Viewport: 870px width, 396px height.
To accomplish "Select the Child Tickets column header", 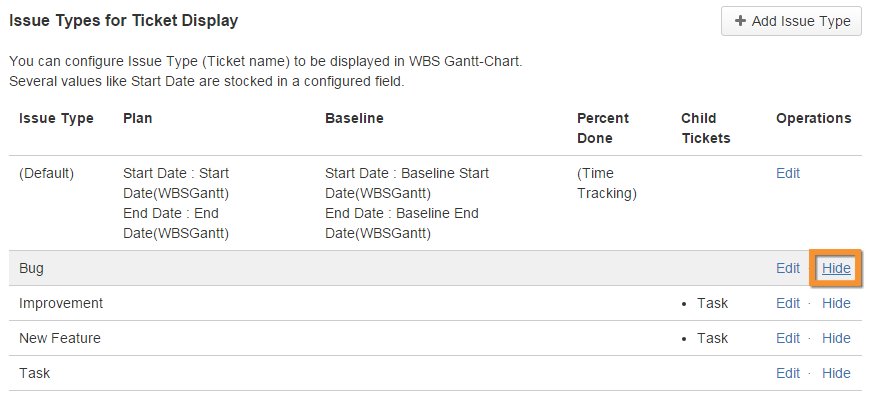I will pyautogui.click(x=706, y=128).
